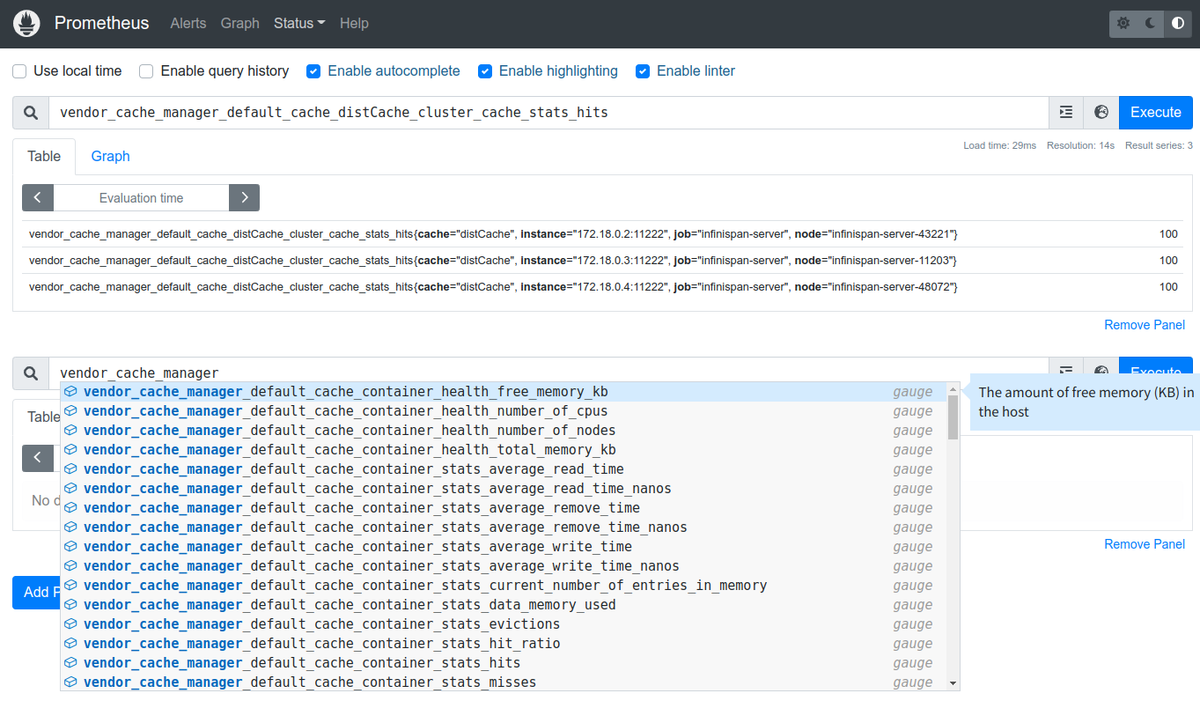Click the Remove Panel link
Screen dimensions: 1200x723
pos(1144,324)
